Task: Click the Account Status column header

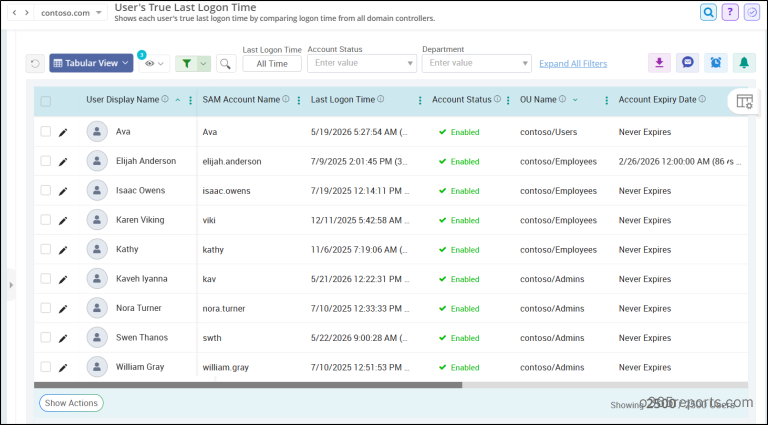Action: tap(461, 99)
